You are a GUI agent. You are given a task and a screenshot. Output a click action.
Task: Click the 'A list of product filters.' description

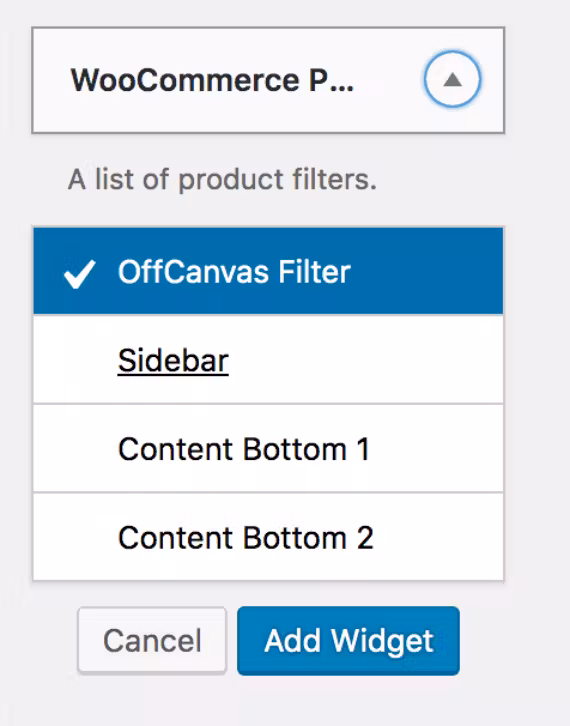click(222, 180)
